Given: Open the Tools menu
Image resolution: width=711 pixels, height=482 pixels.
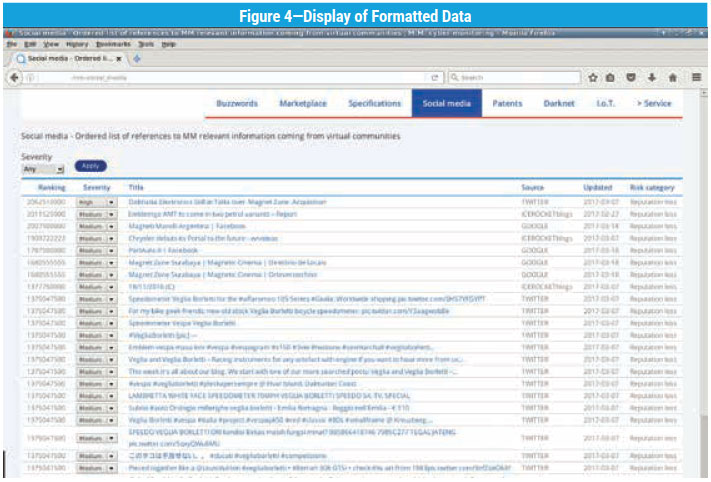Looking at the screenshot, I should 146,44.
